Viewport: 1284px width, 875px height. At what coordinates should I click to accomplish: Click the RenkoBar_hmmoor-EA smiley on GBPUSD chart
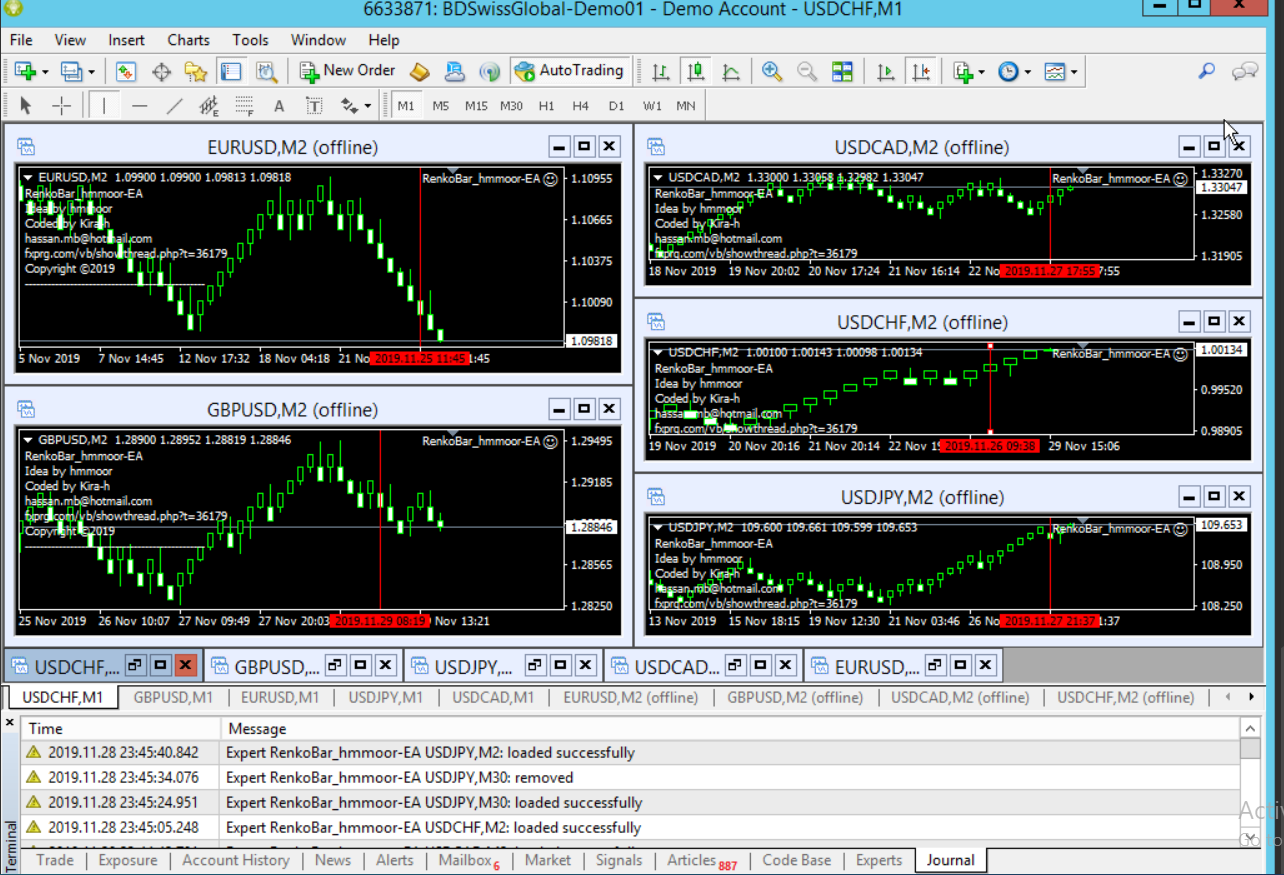[550, 441]
